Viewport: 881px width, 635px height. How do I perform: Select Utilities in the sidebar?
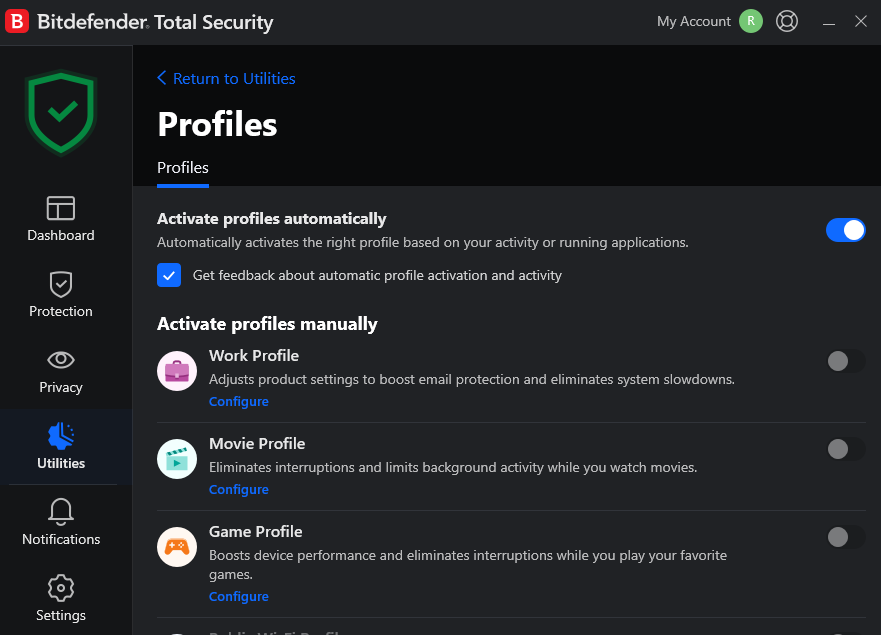tap(61, 447)
